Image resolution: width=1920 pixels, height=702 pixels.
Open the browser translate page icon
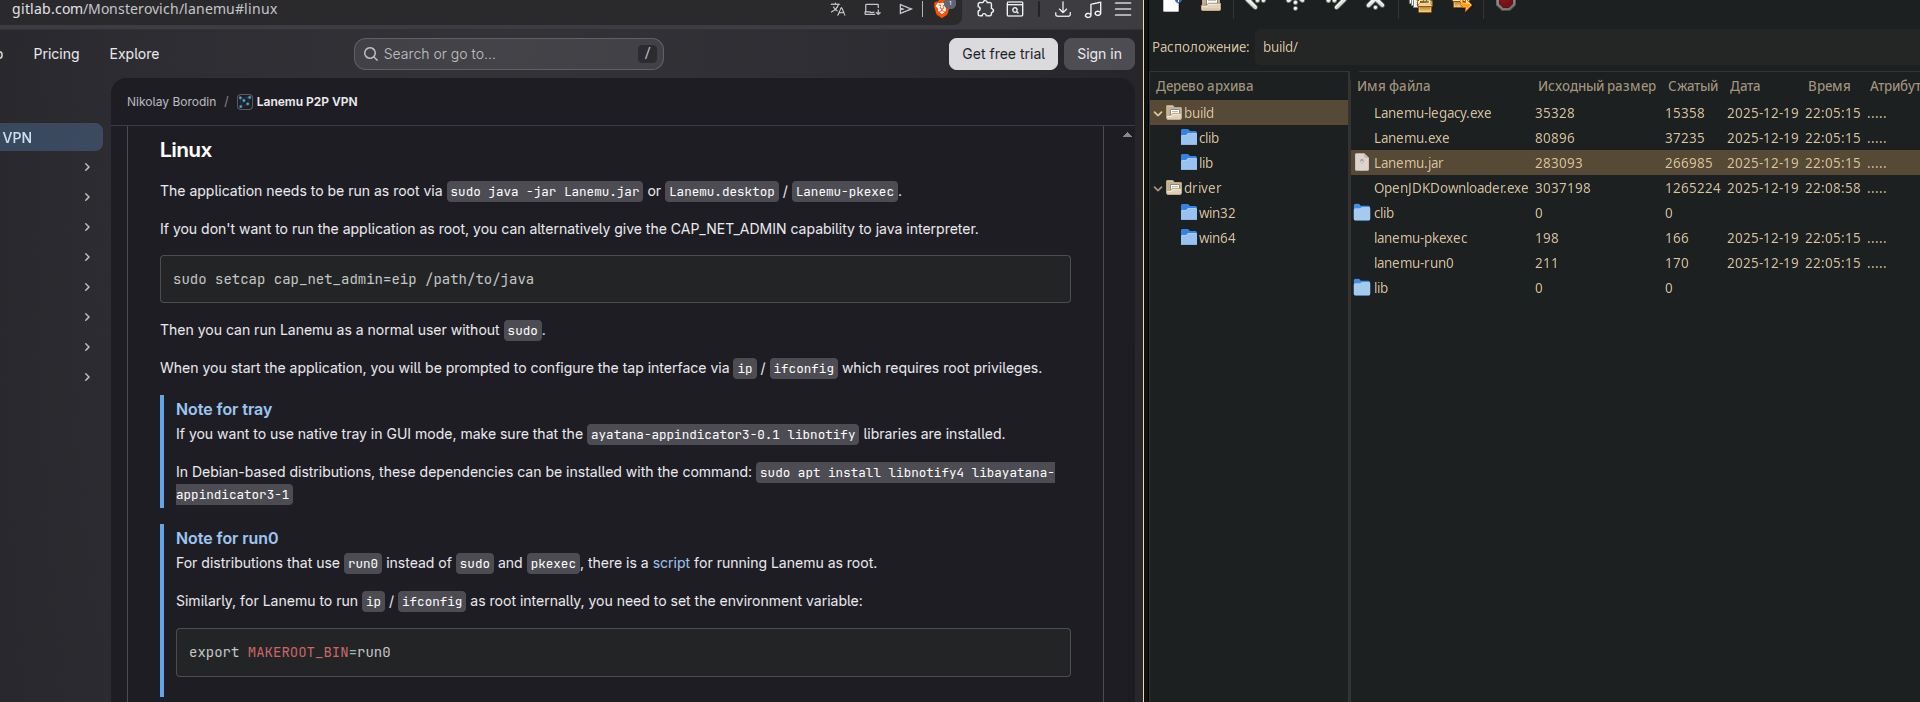[x=838, y=9]
